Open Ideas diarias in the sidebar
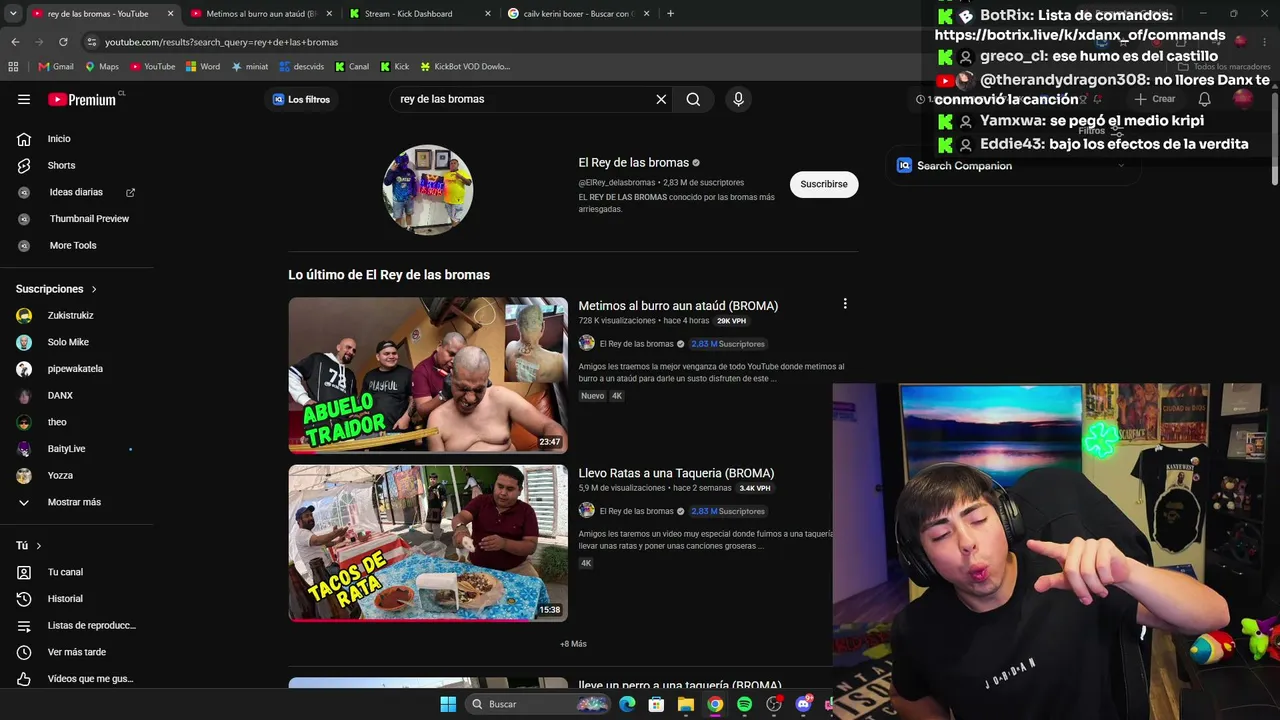Image resolution: width=1280 pixels, height=720 pixels. [x=76, y=192]
